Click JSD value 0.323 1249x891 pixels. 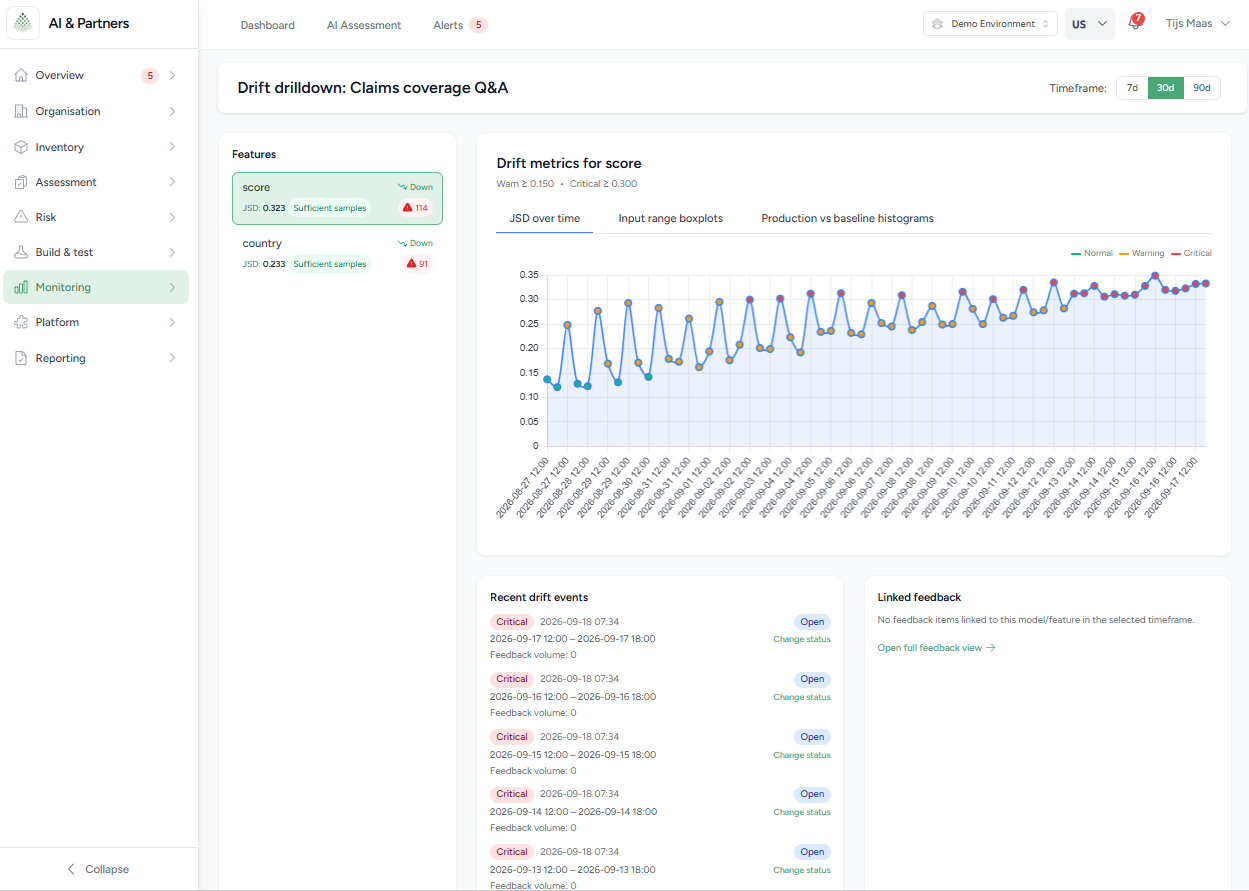tap(274, 208)
